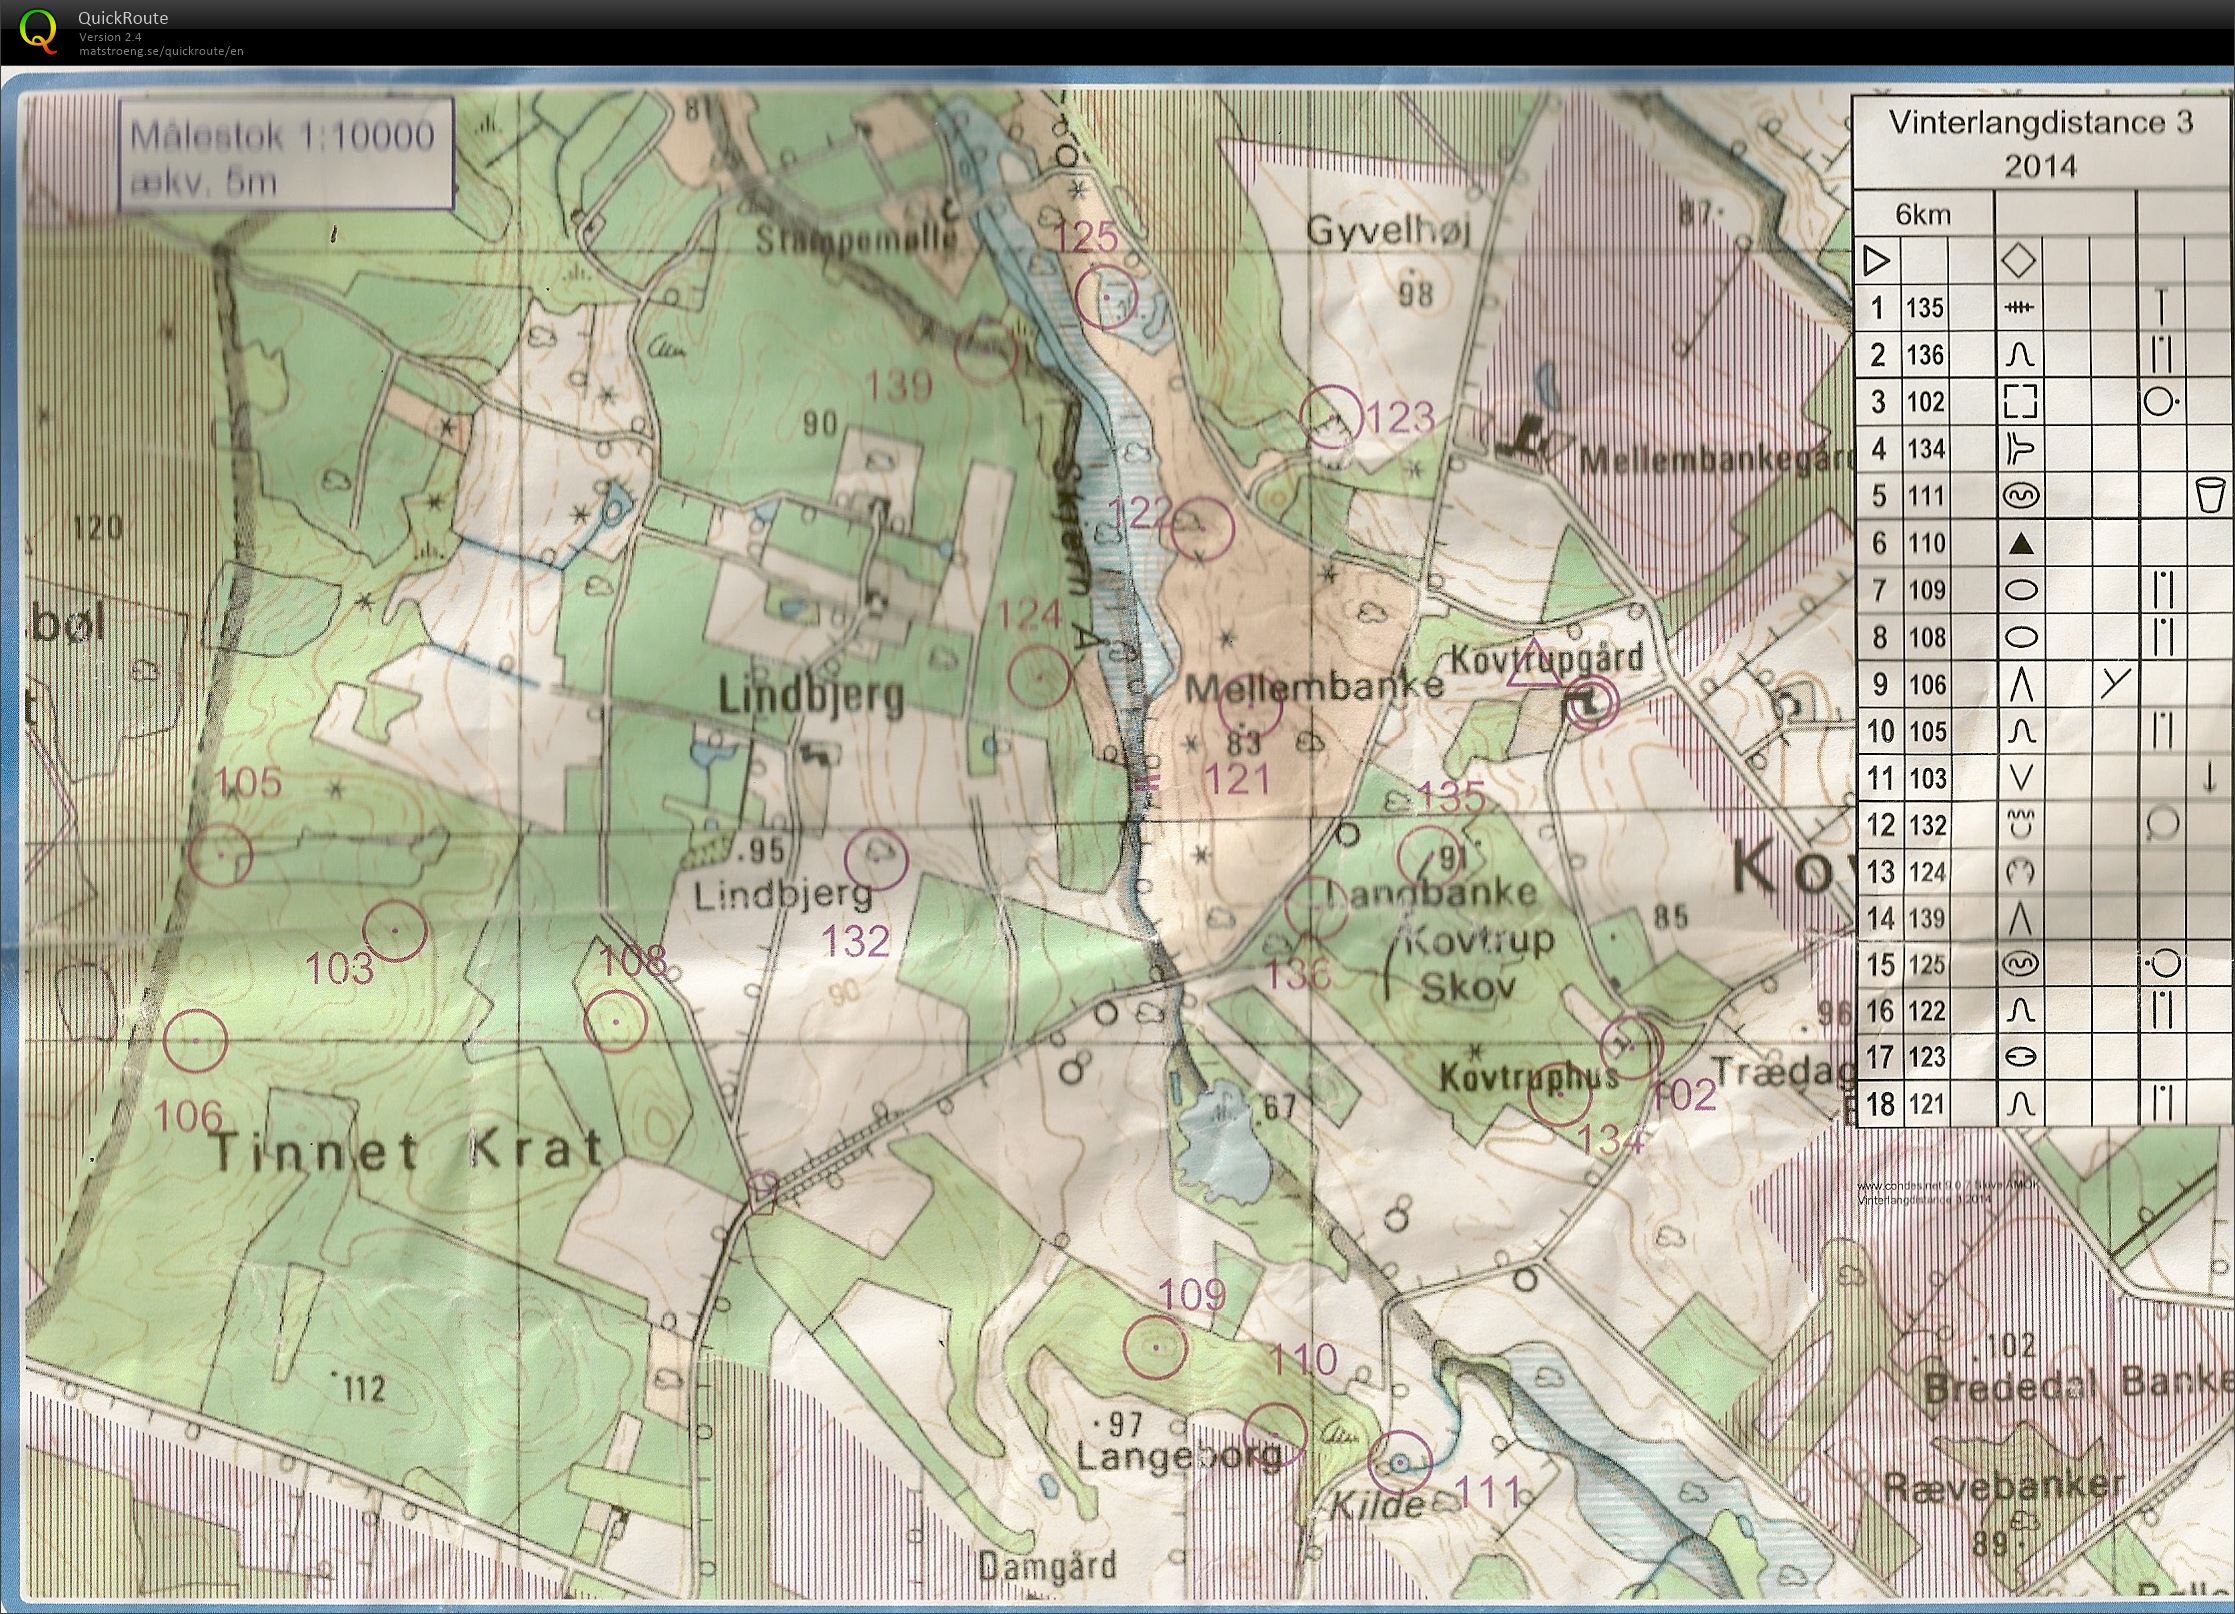Click the "Målestok 1:10000" scale label
The image size is (2235, 1614).
coord(283,135)
